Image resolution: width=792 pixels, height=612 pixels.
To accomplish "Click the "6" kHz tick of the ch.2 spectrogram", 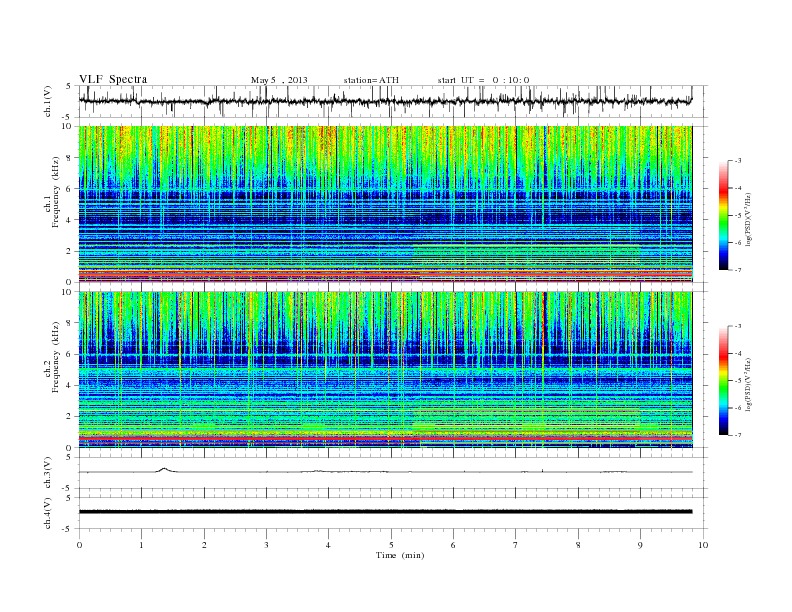I will pos(69,354).
